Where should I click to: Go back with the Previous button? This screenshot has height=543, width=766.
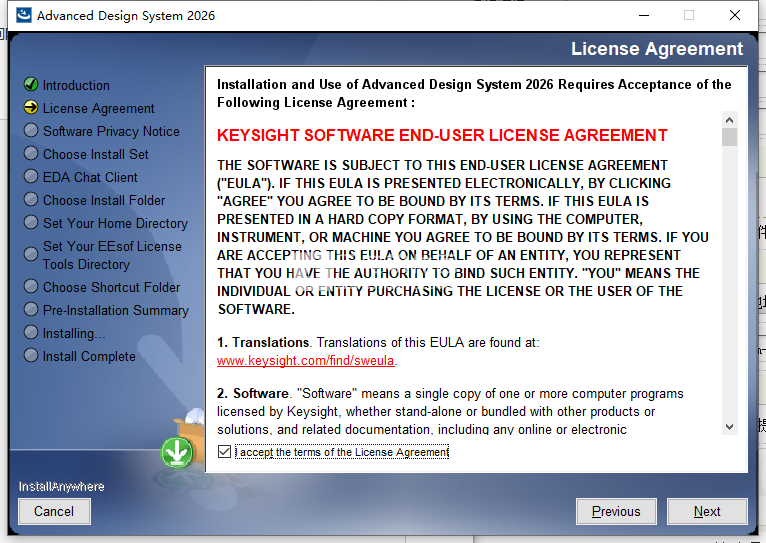616,511
